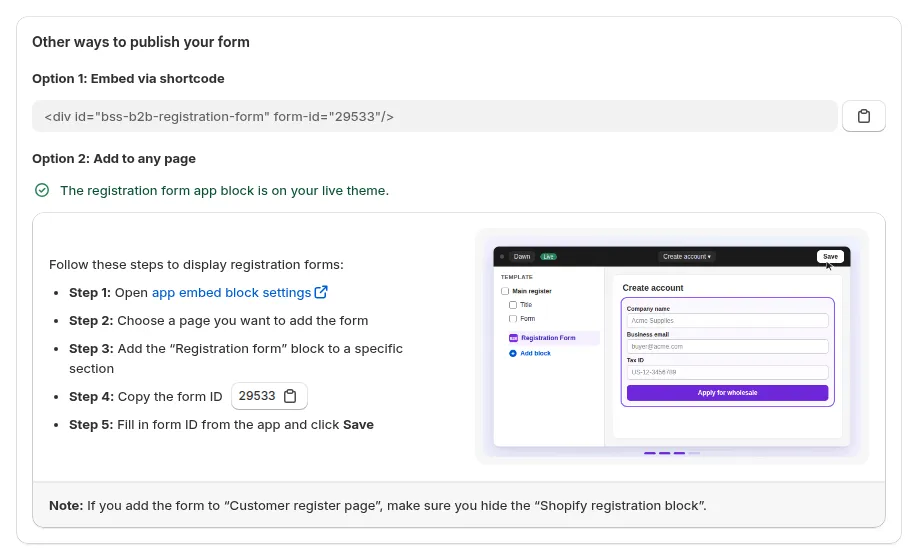
Task: Click Apply for wholesale in illustration
Action: (727, 393)
